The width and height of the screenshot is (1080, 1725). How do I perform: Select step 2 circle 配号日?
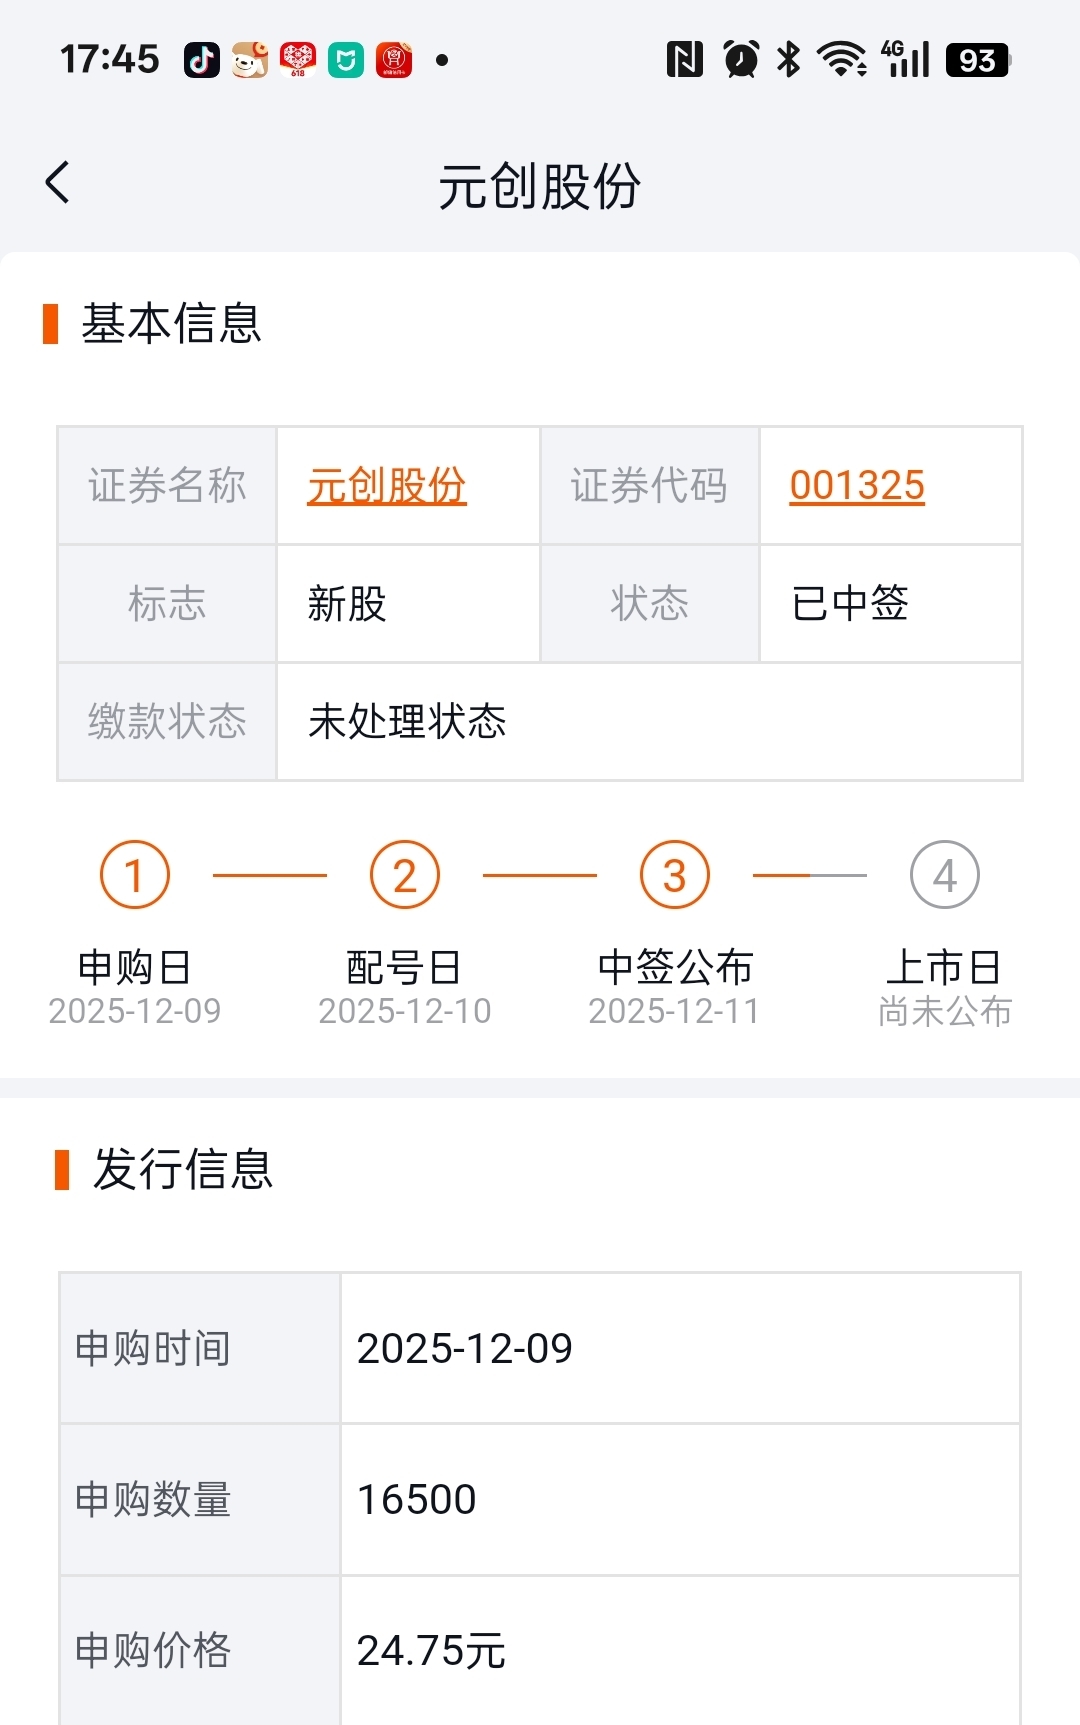coord(405,875)
